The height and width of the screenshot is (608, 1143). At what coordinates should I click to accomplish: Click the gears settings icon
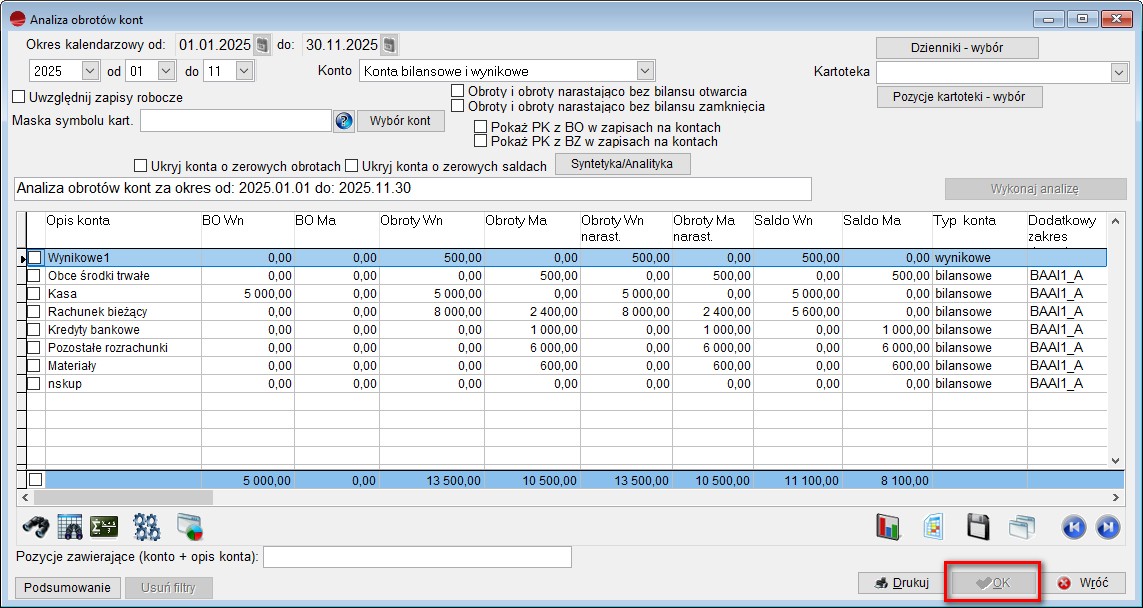(x=147, y=526)
